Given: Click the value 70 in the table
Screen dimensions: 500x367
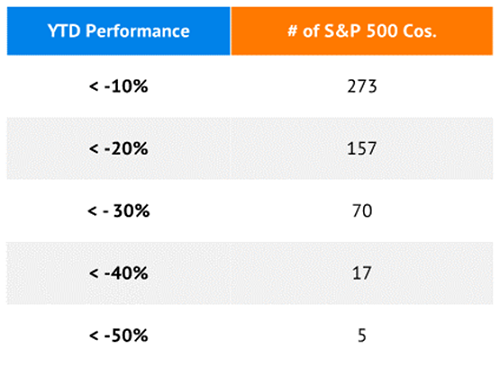Looking at the screenshot, I should point(362,211).
